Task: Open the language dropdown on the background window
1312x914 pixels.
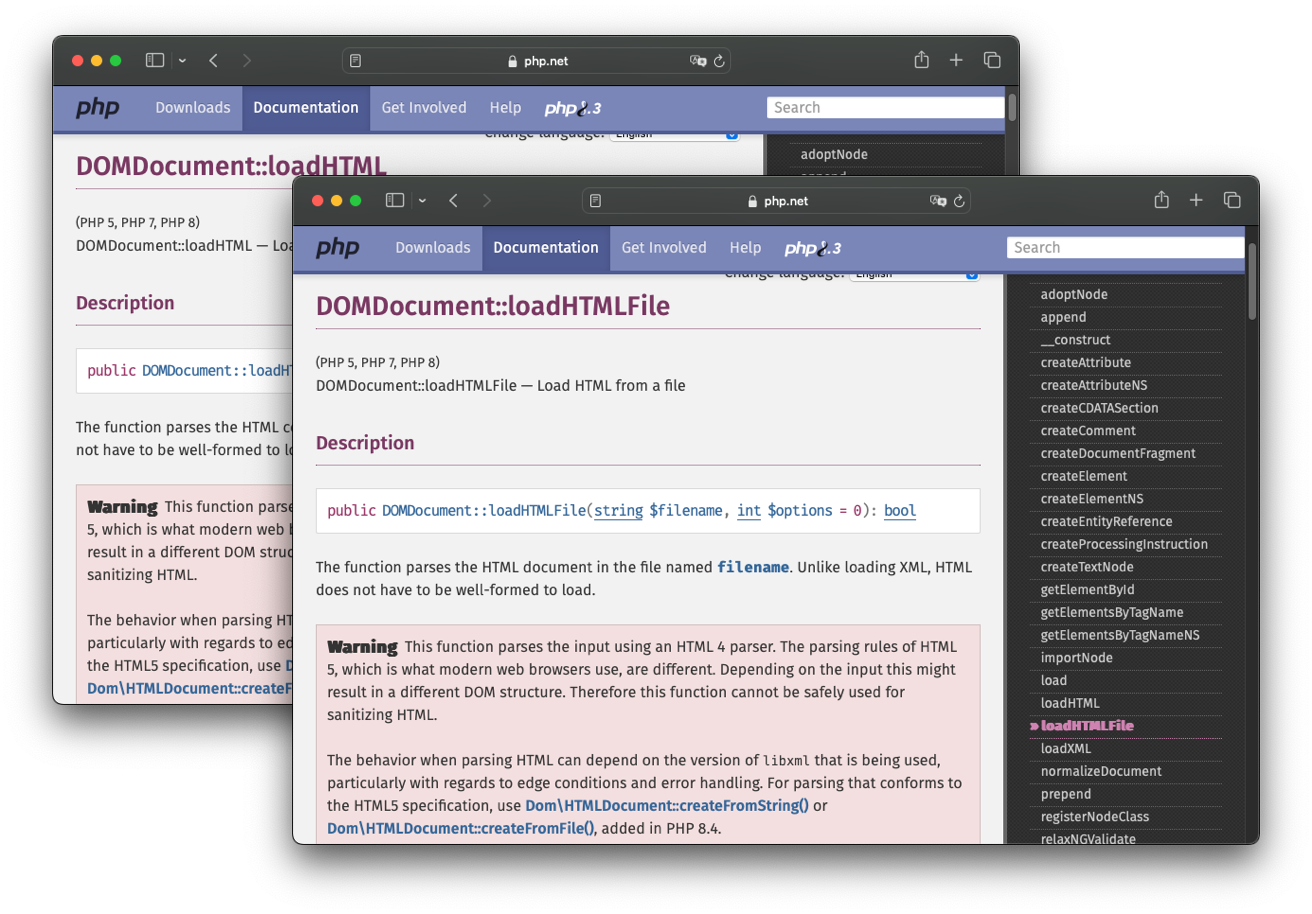Action: click(x=675, y=132)
